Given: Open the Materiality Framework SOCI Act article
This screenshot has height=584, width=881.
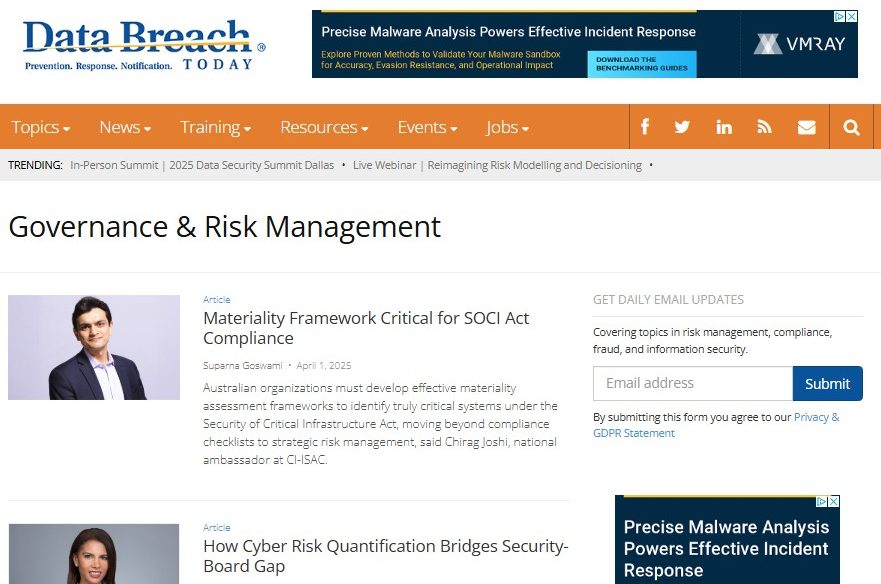Looking at the screenshot, I should 366,328.
